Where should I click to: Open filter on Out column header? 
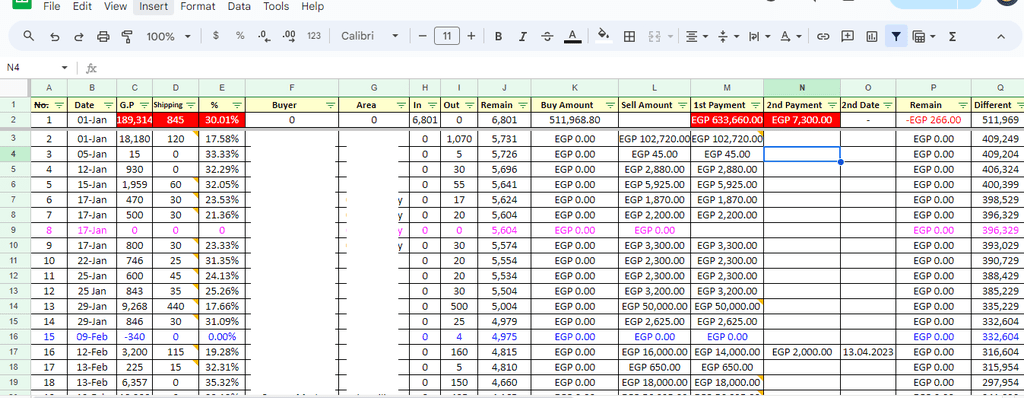(x=469, y=105)
